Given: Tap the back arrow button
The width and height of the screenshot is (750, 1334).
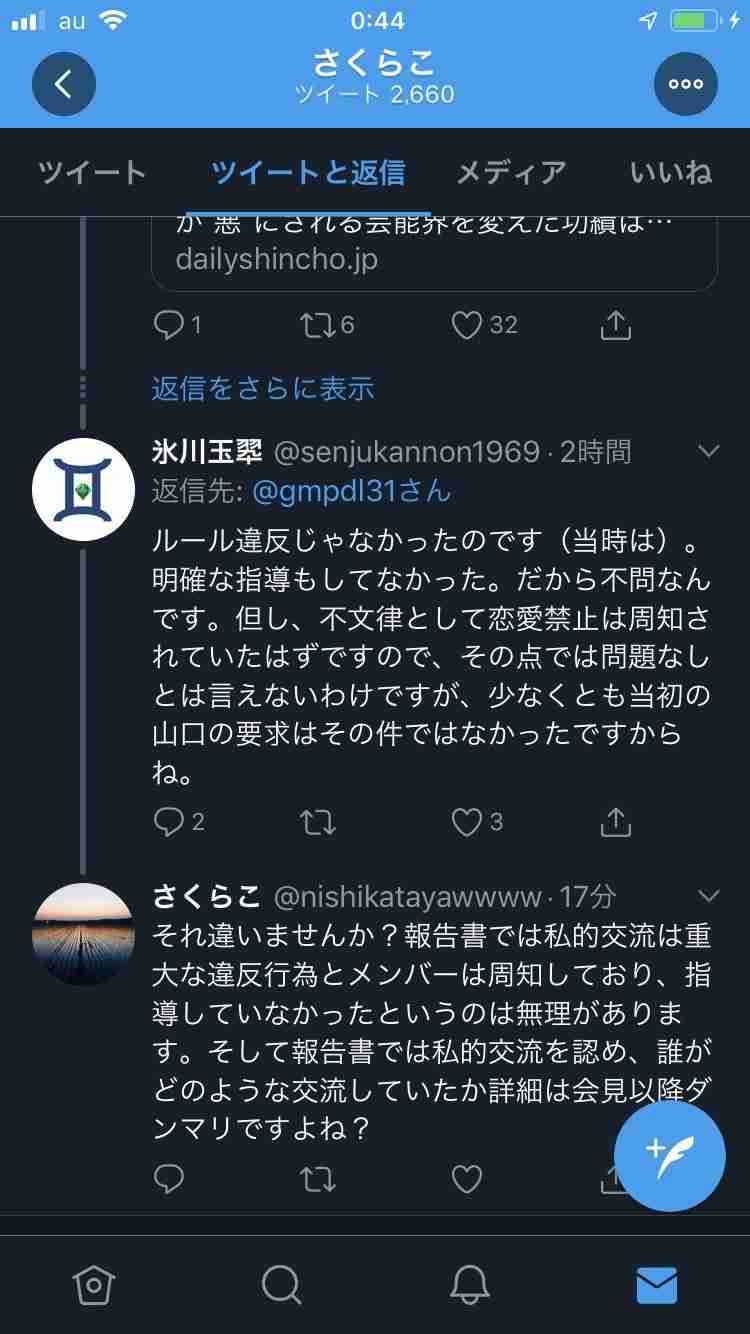Looking at the screenshot, I should point(63,84).
